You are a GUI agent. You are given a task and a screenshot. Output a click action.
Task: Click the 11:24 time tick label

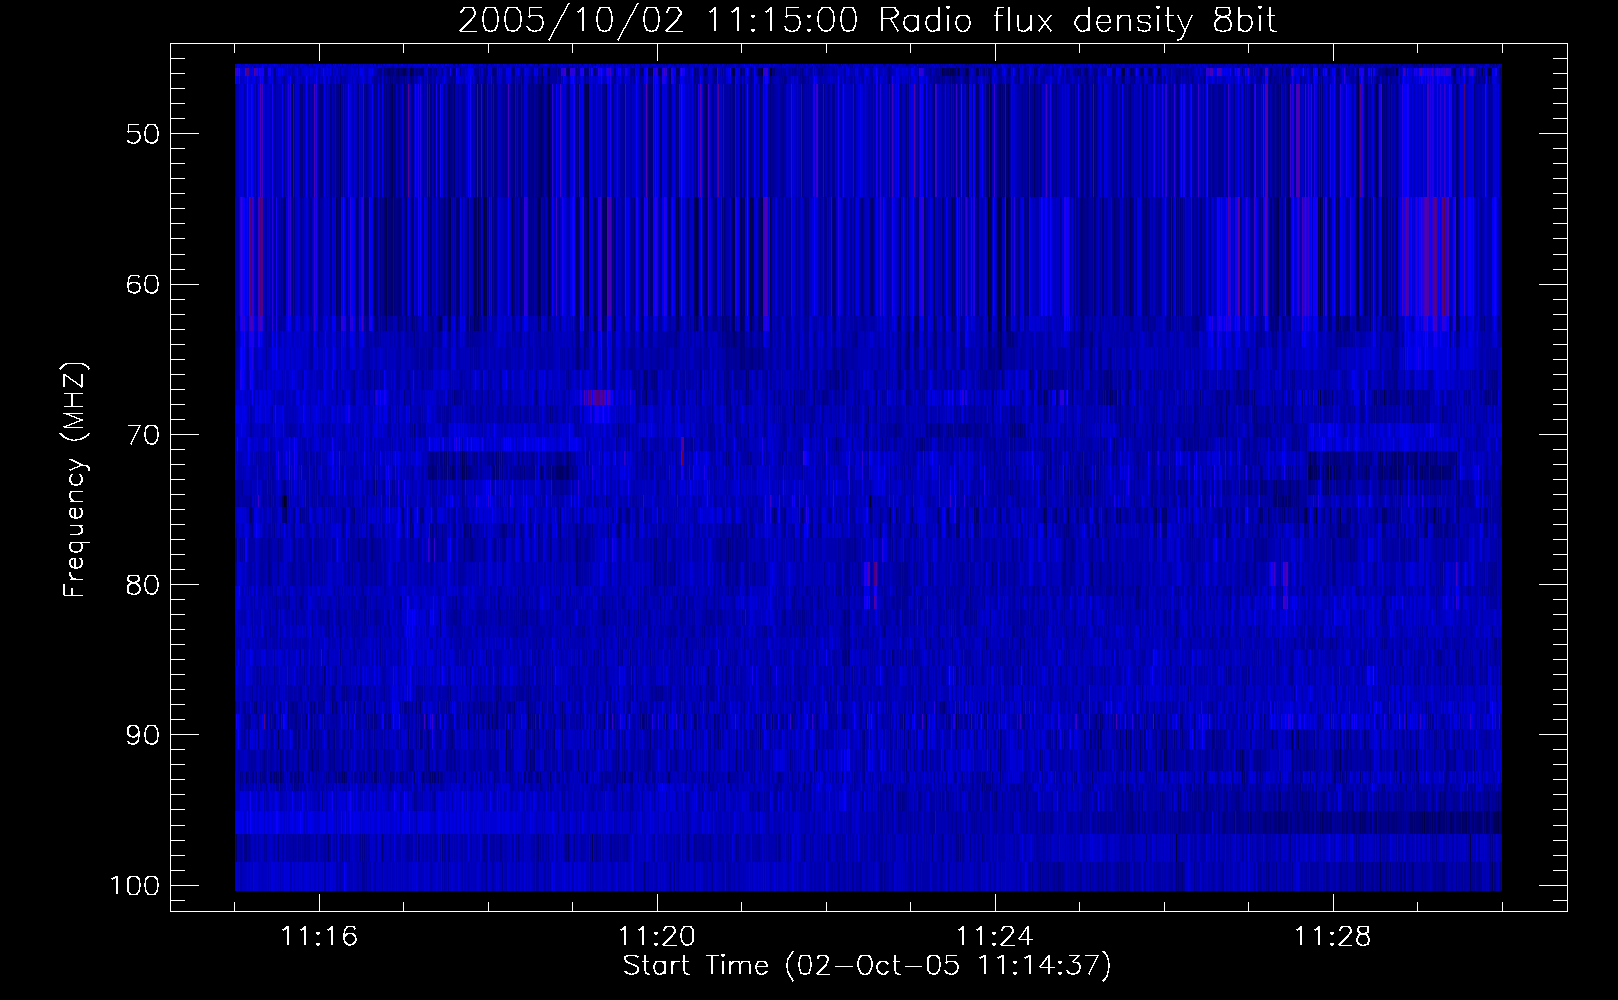pos(995,937)
